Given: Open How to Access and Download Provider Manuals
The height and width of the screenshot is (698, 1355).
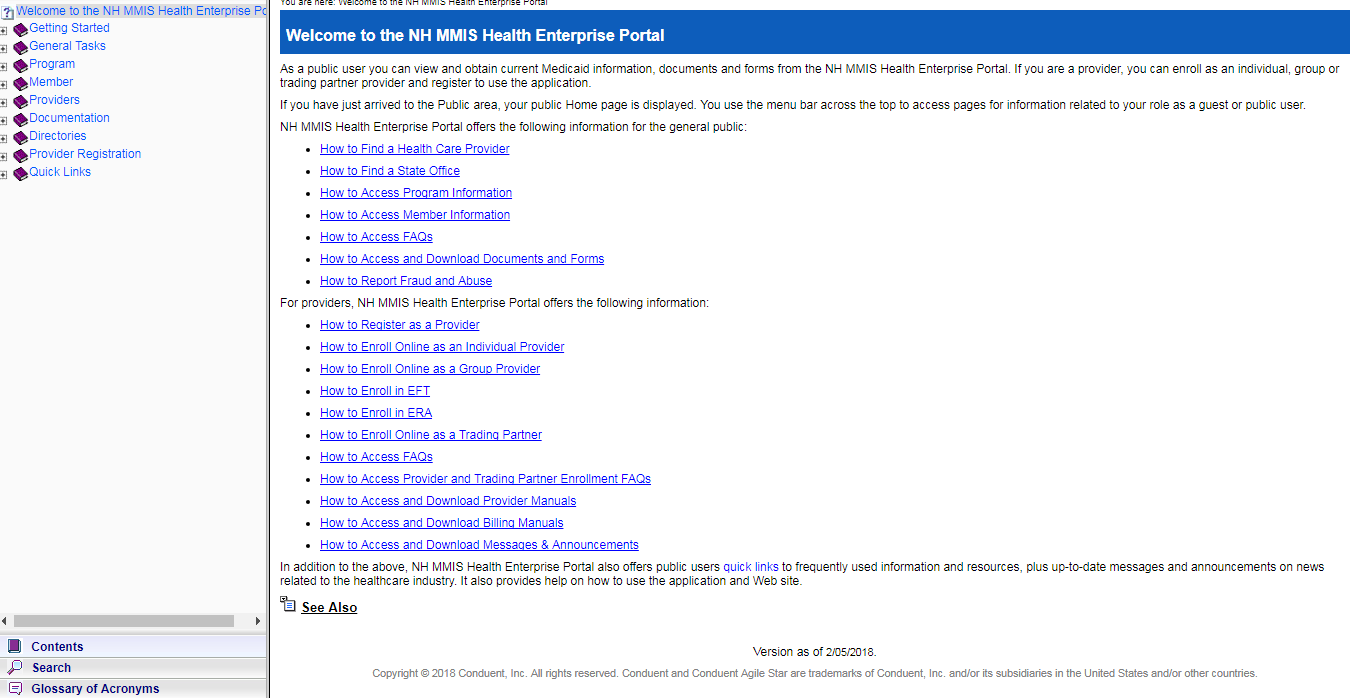Looking at the screenshot, I should (448, 501).
